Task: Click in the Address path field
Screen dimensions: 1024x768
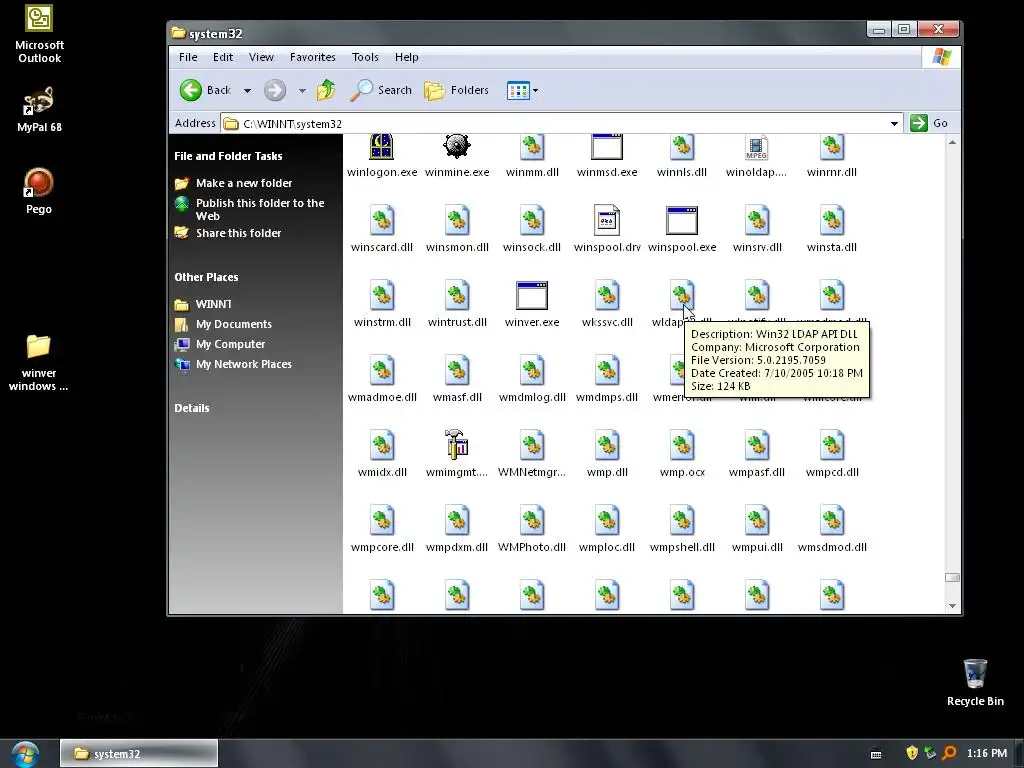Action: (x=555, y=123)
